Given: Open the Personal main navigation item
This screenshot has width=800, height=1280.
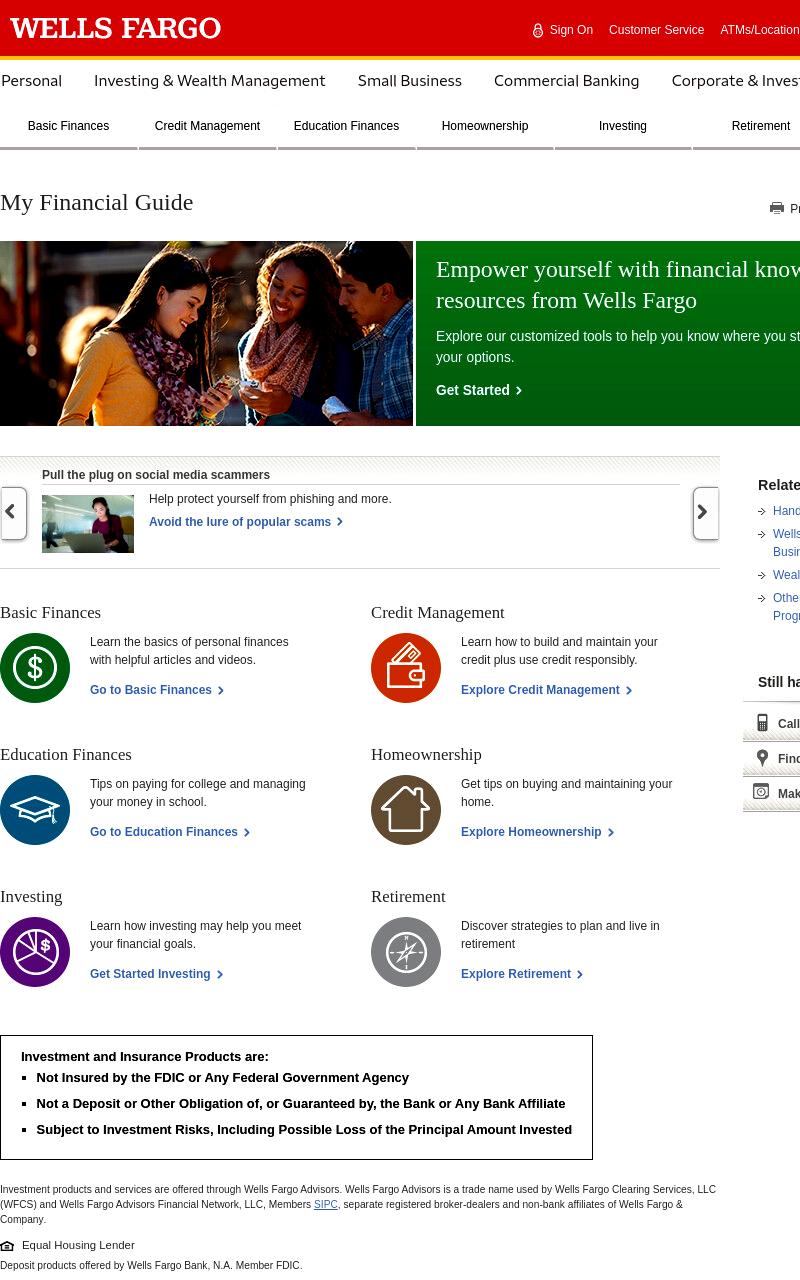Looking at the screenshot, I should [31, 81].
